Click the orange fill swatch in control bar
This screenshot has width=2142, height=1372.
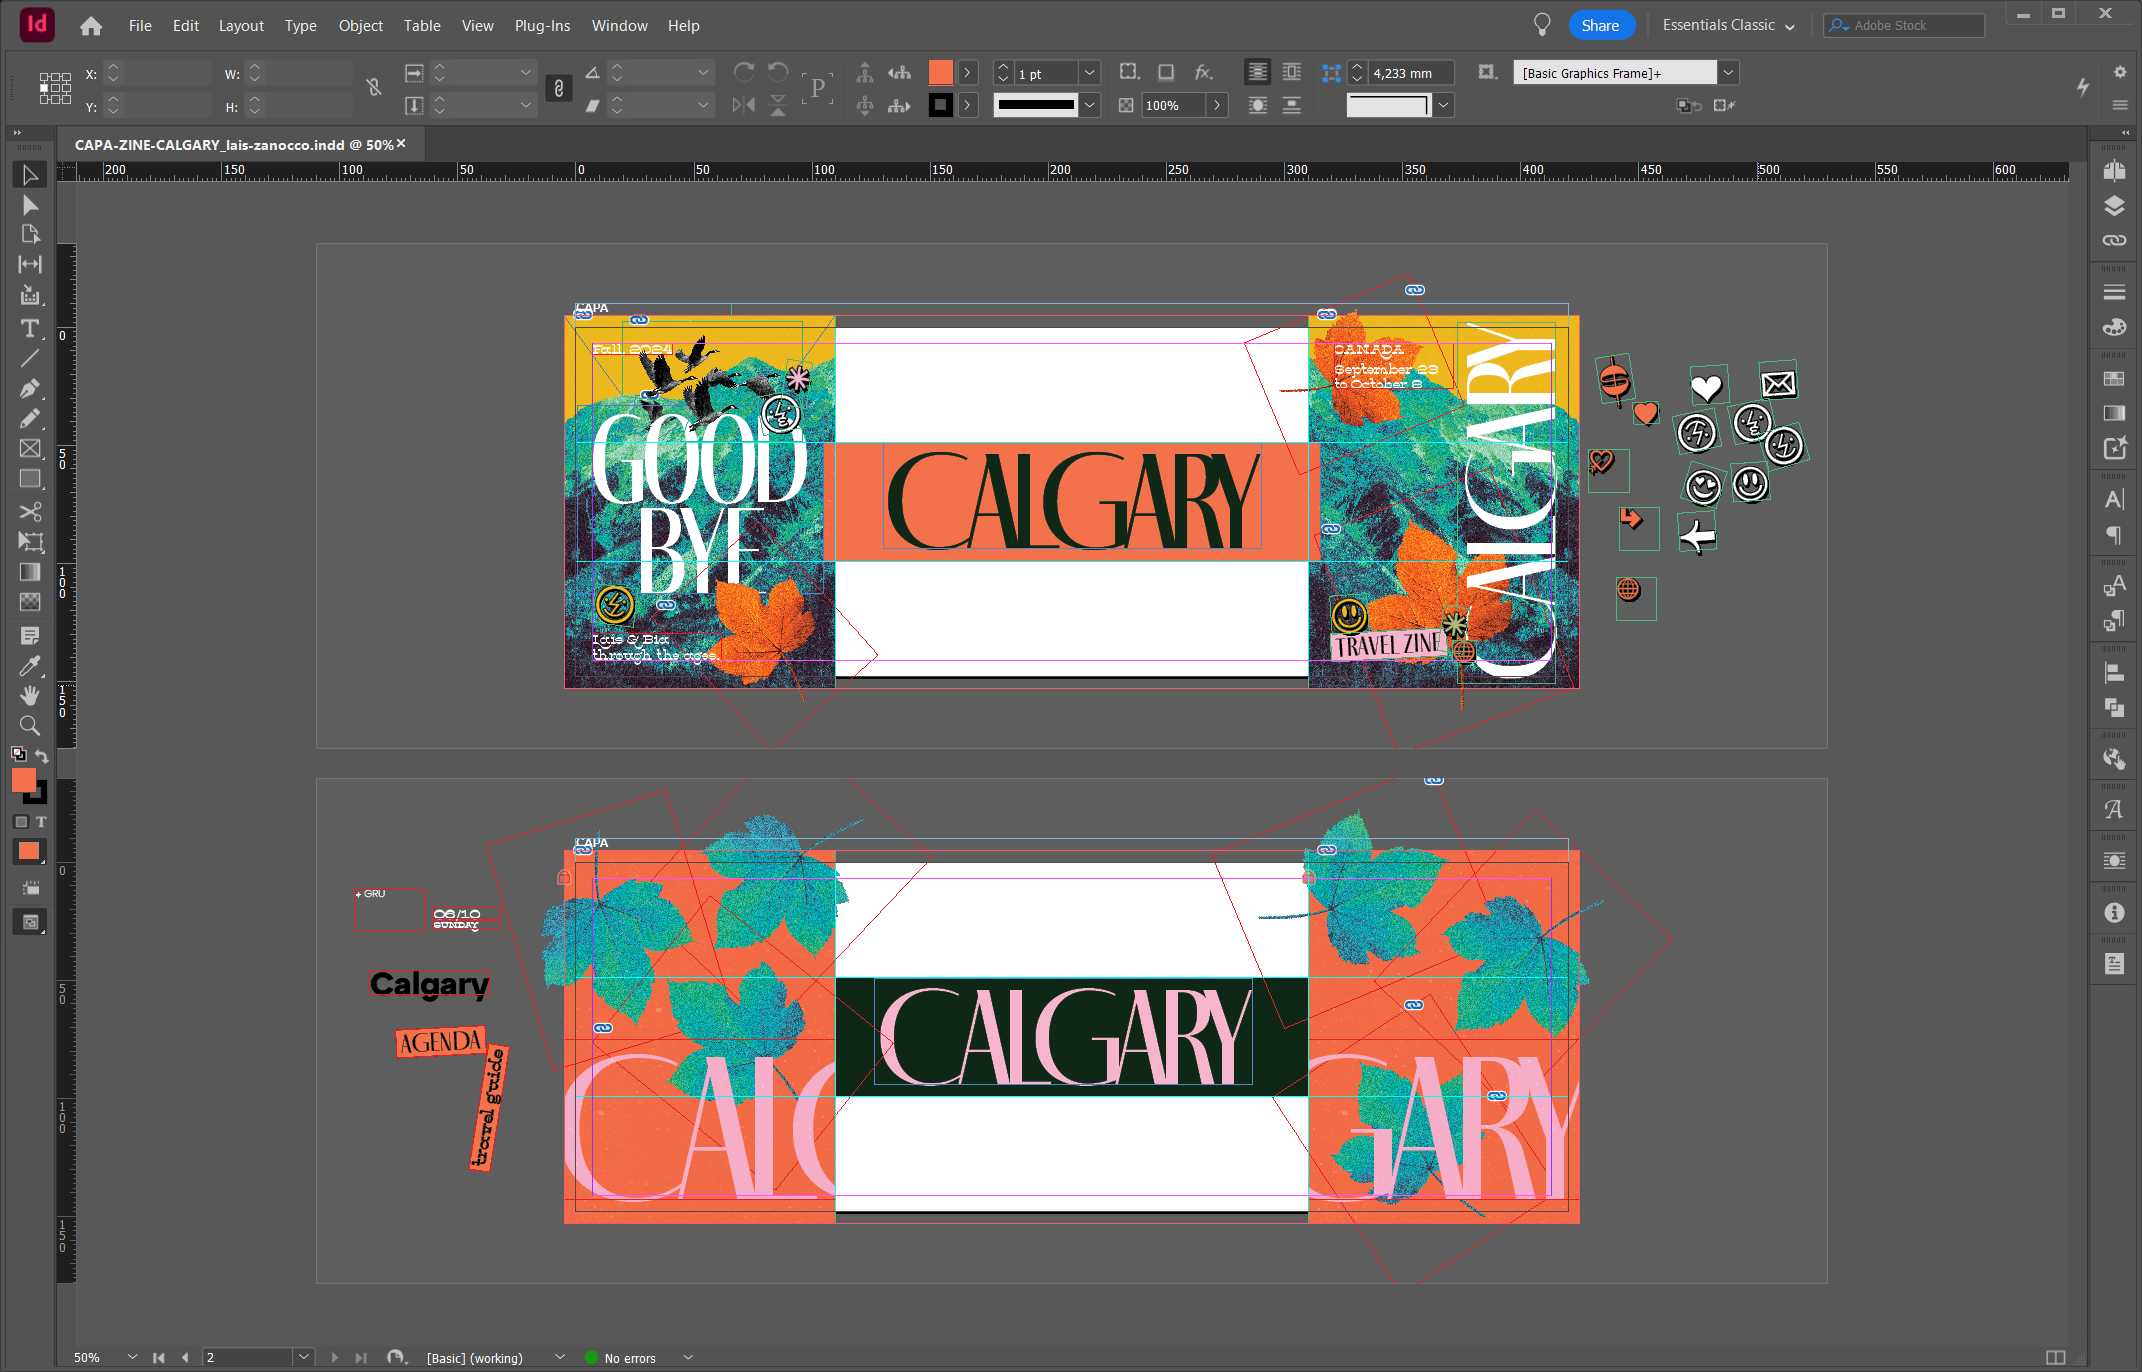coord(940,73)
